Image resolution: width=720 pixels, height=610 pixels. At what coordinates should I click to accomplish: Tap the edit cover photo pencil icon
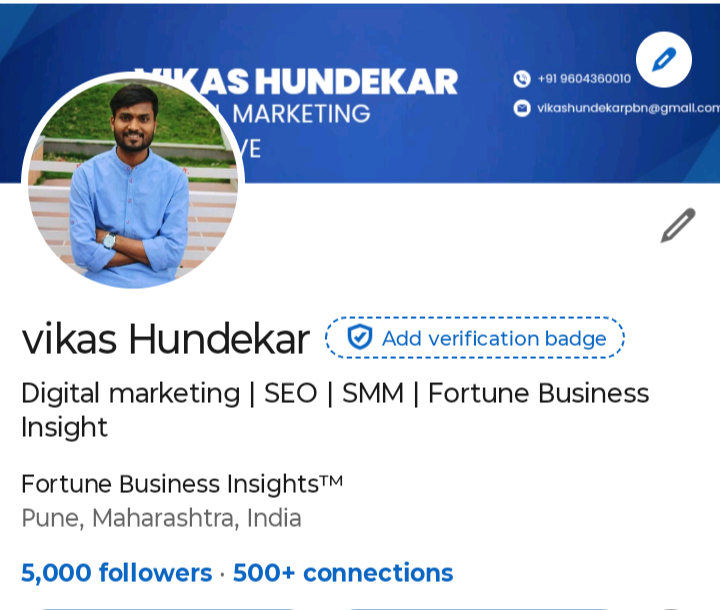point(663,60)
